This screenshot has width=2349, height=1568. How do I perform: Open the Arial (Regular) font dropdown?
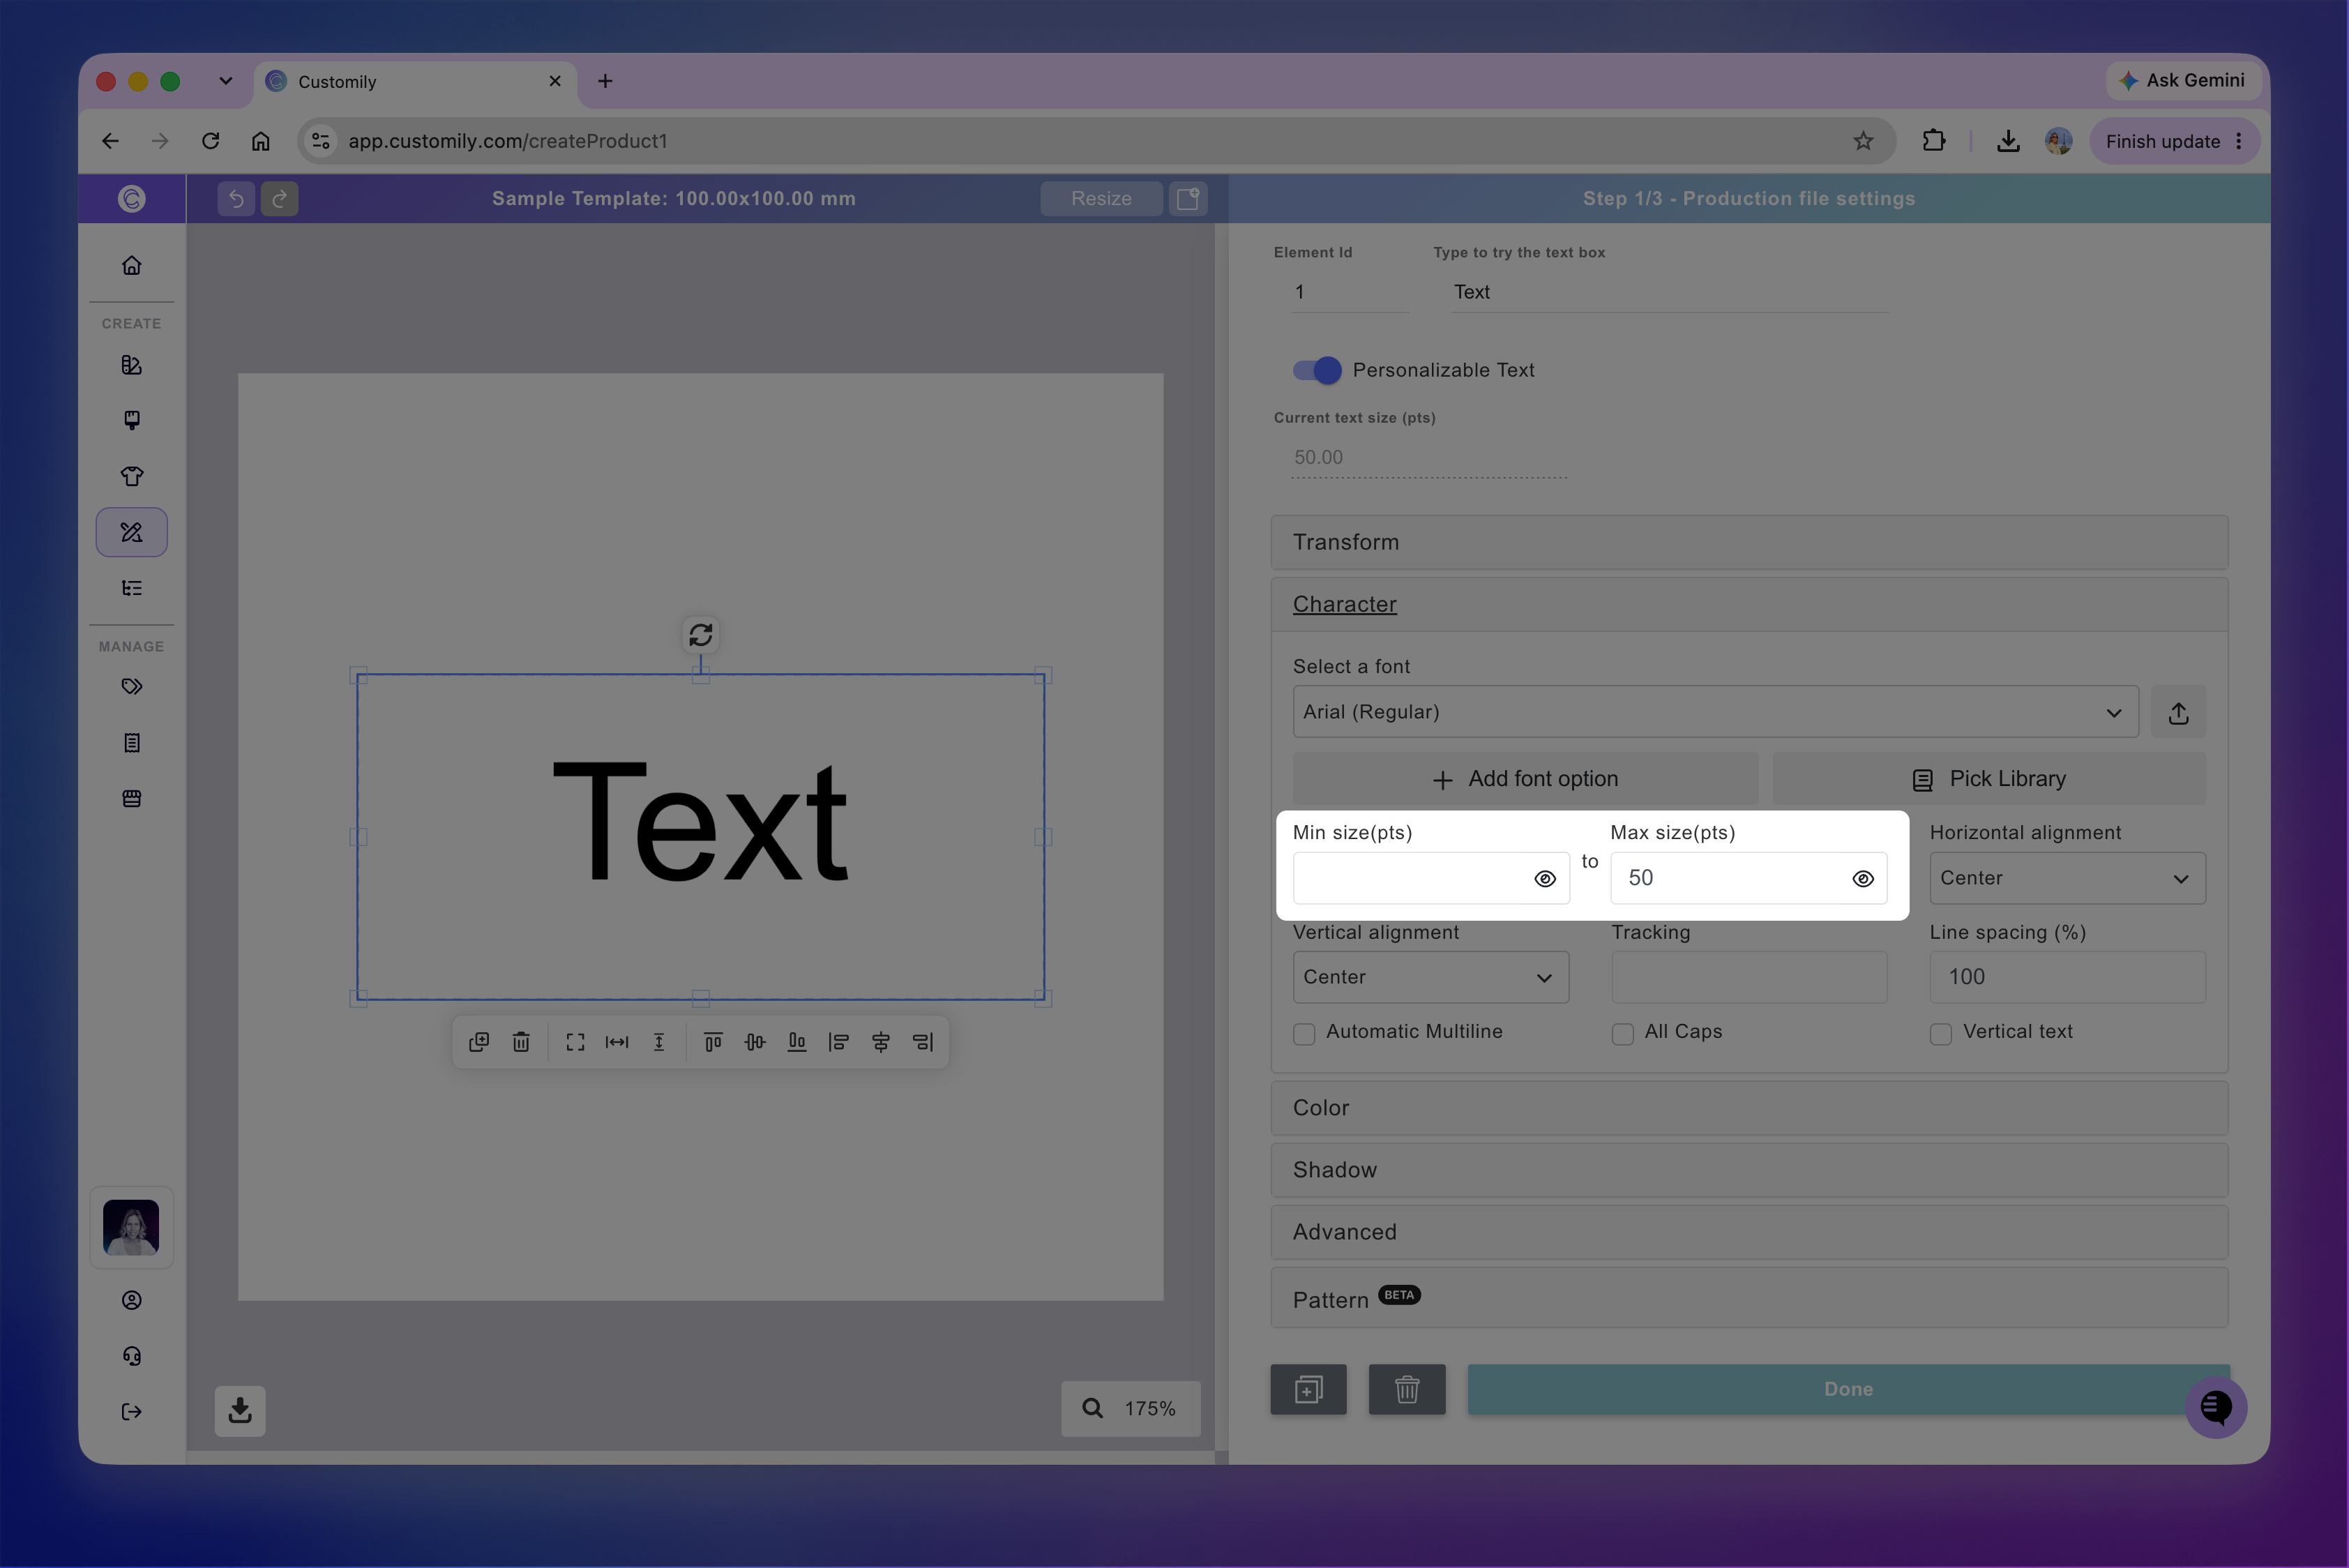(x=1715, y=712)
